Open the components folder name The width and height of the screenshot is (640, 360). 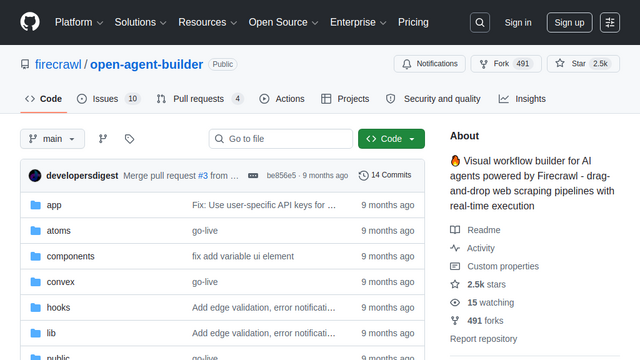(x=71, y=256)
